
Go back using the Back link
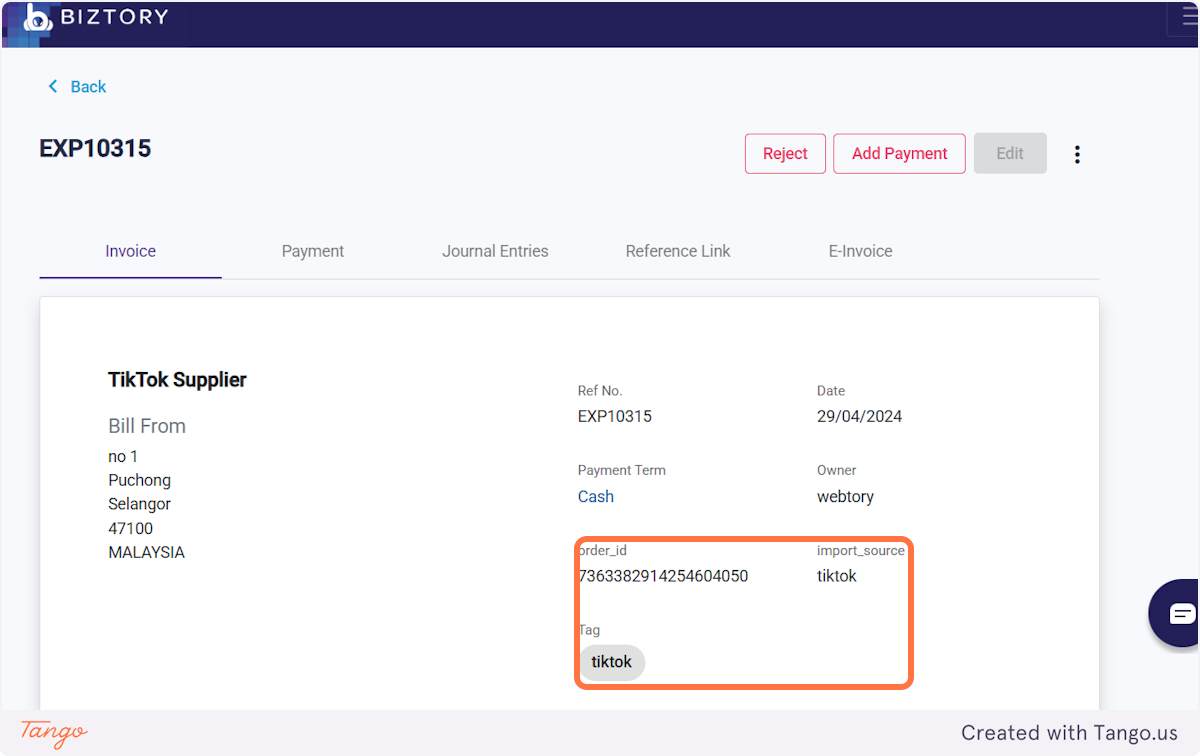click(x=77, y=87)
